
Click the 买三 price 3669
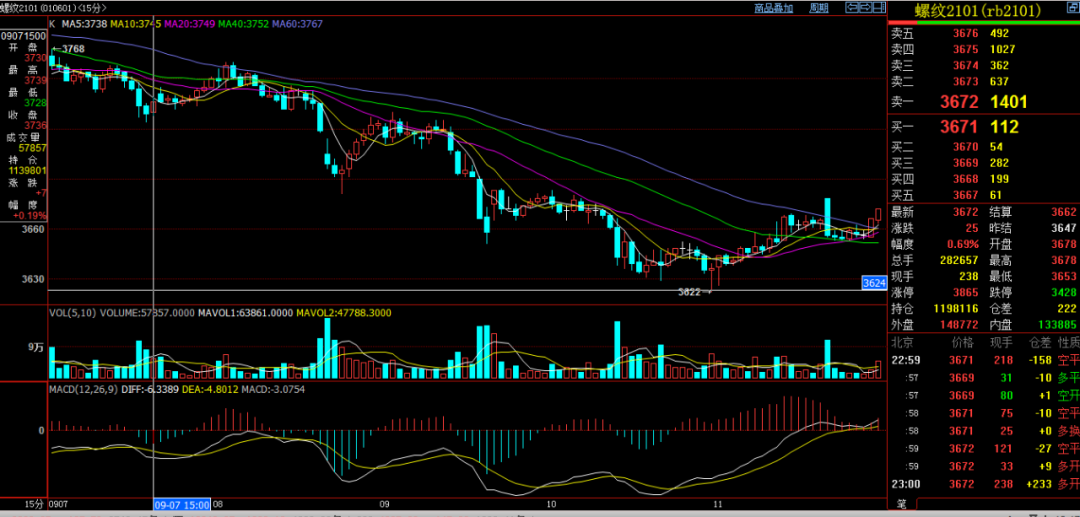pos(966,163)
